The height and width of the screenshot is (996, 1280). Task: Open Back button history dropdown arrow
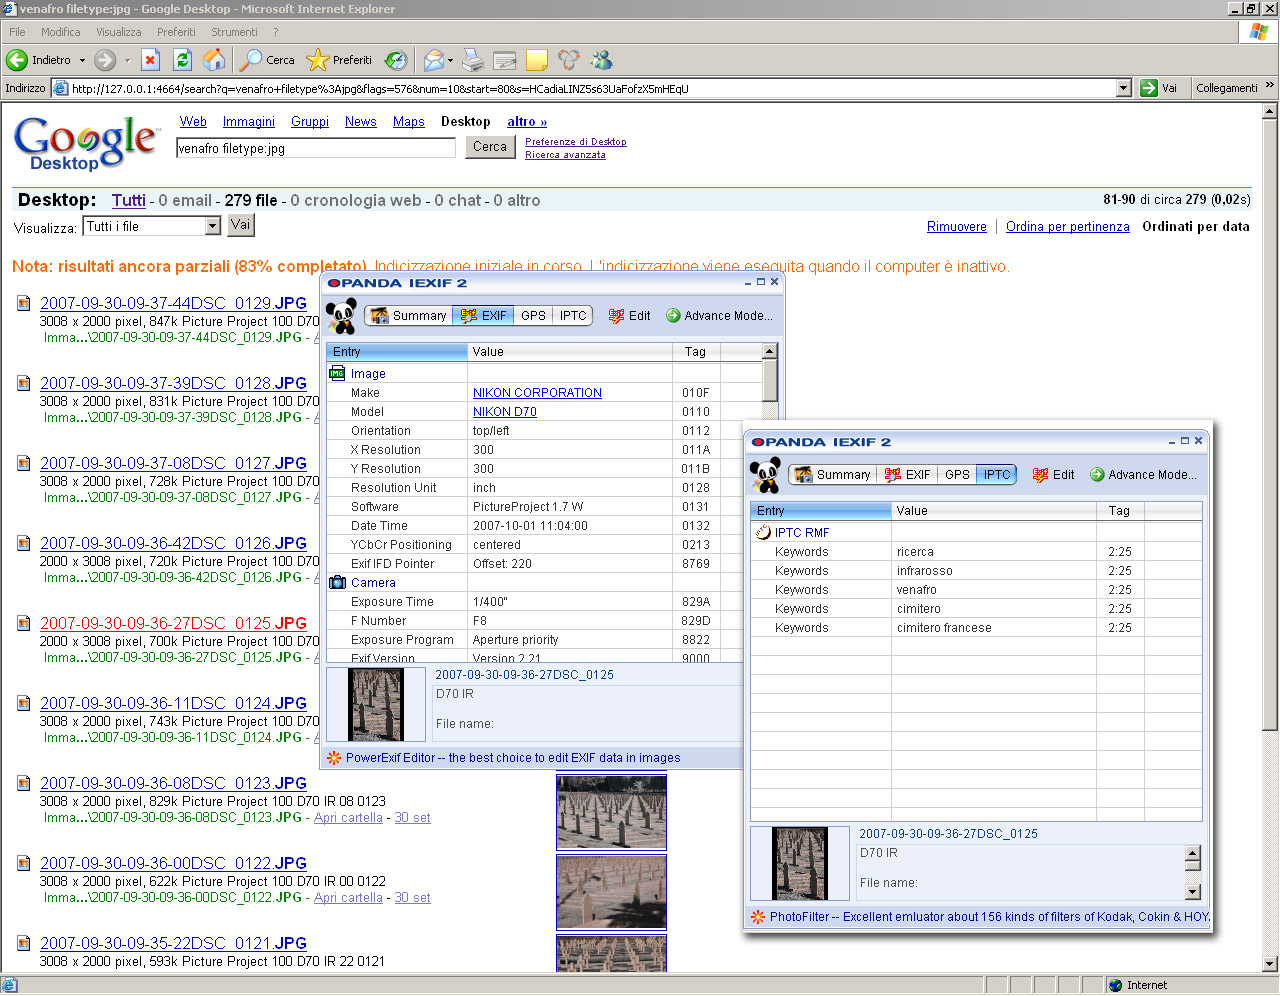pos(82,60)
